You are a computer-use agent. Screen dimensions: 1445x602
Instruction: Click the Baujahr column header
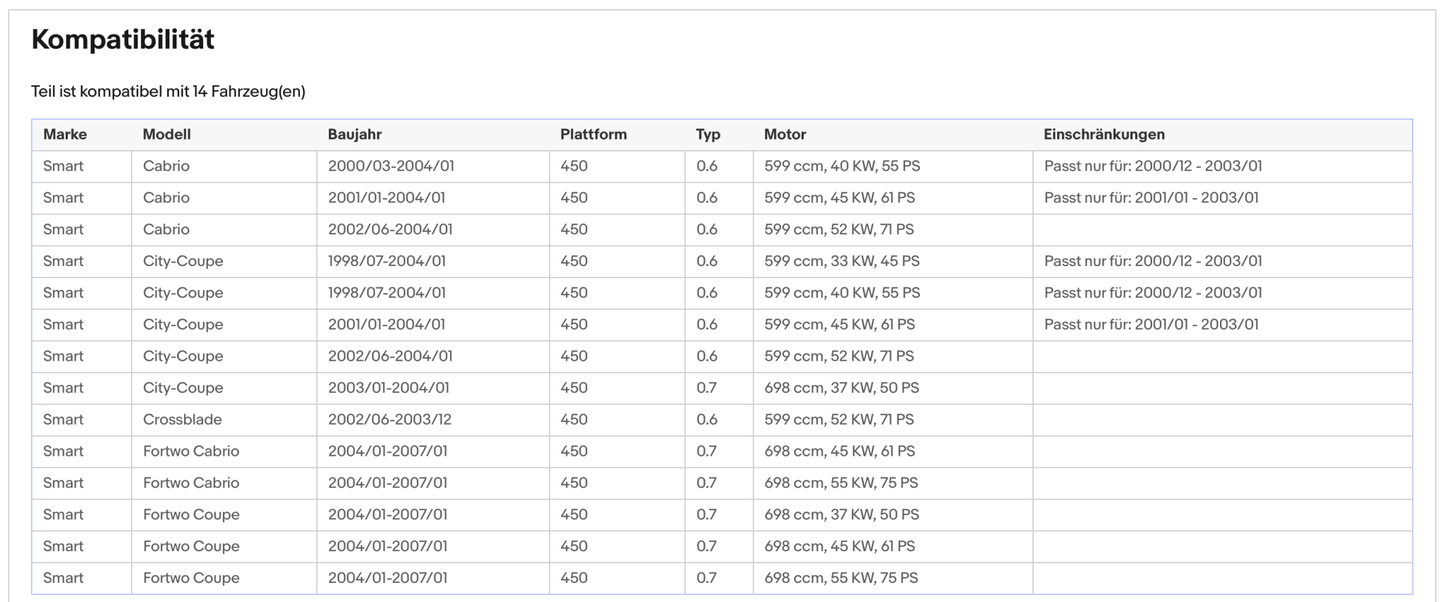coord(355,134)
